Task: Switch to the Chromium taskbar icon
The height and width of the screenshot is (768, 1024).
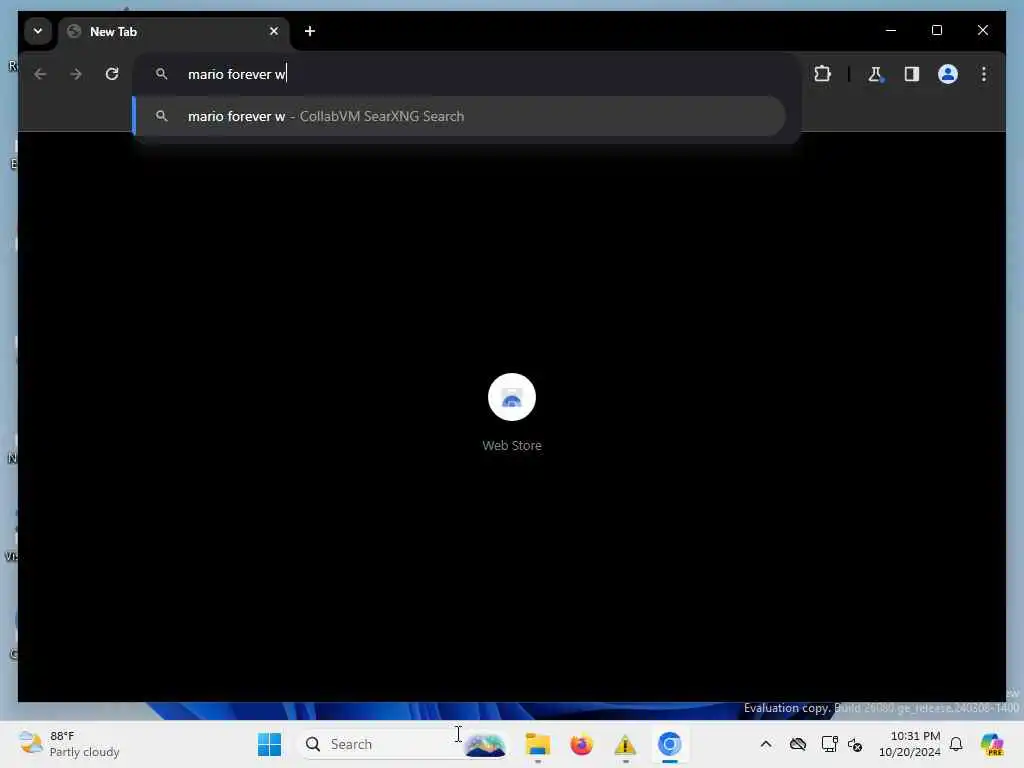Action: tap(669, 744)
